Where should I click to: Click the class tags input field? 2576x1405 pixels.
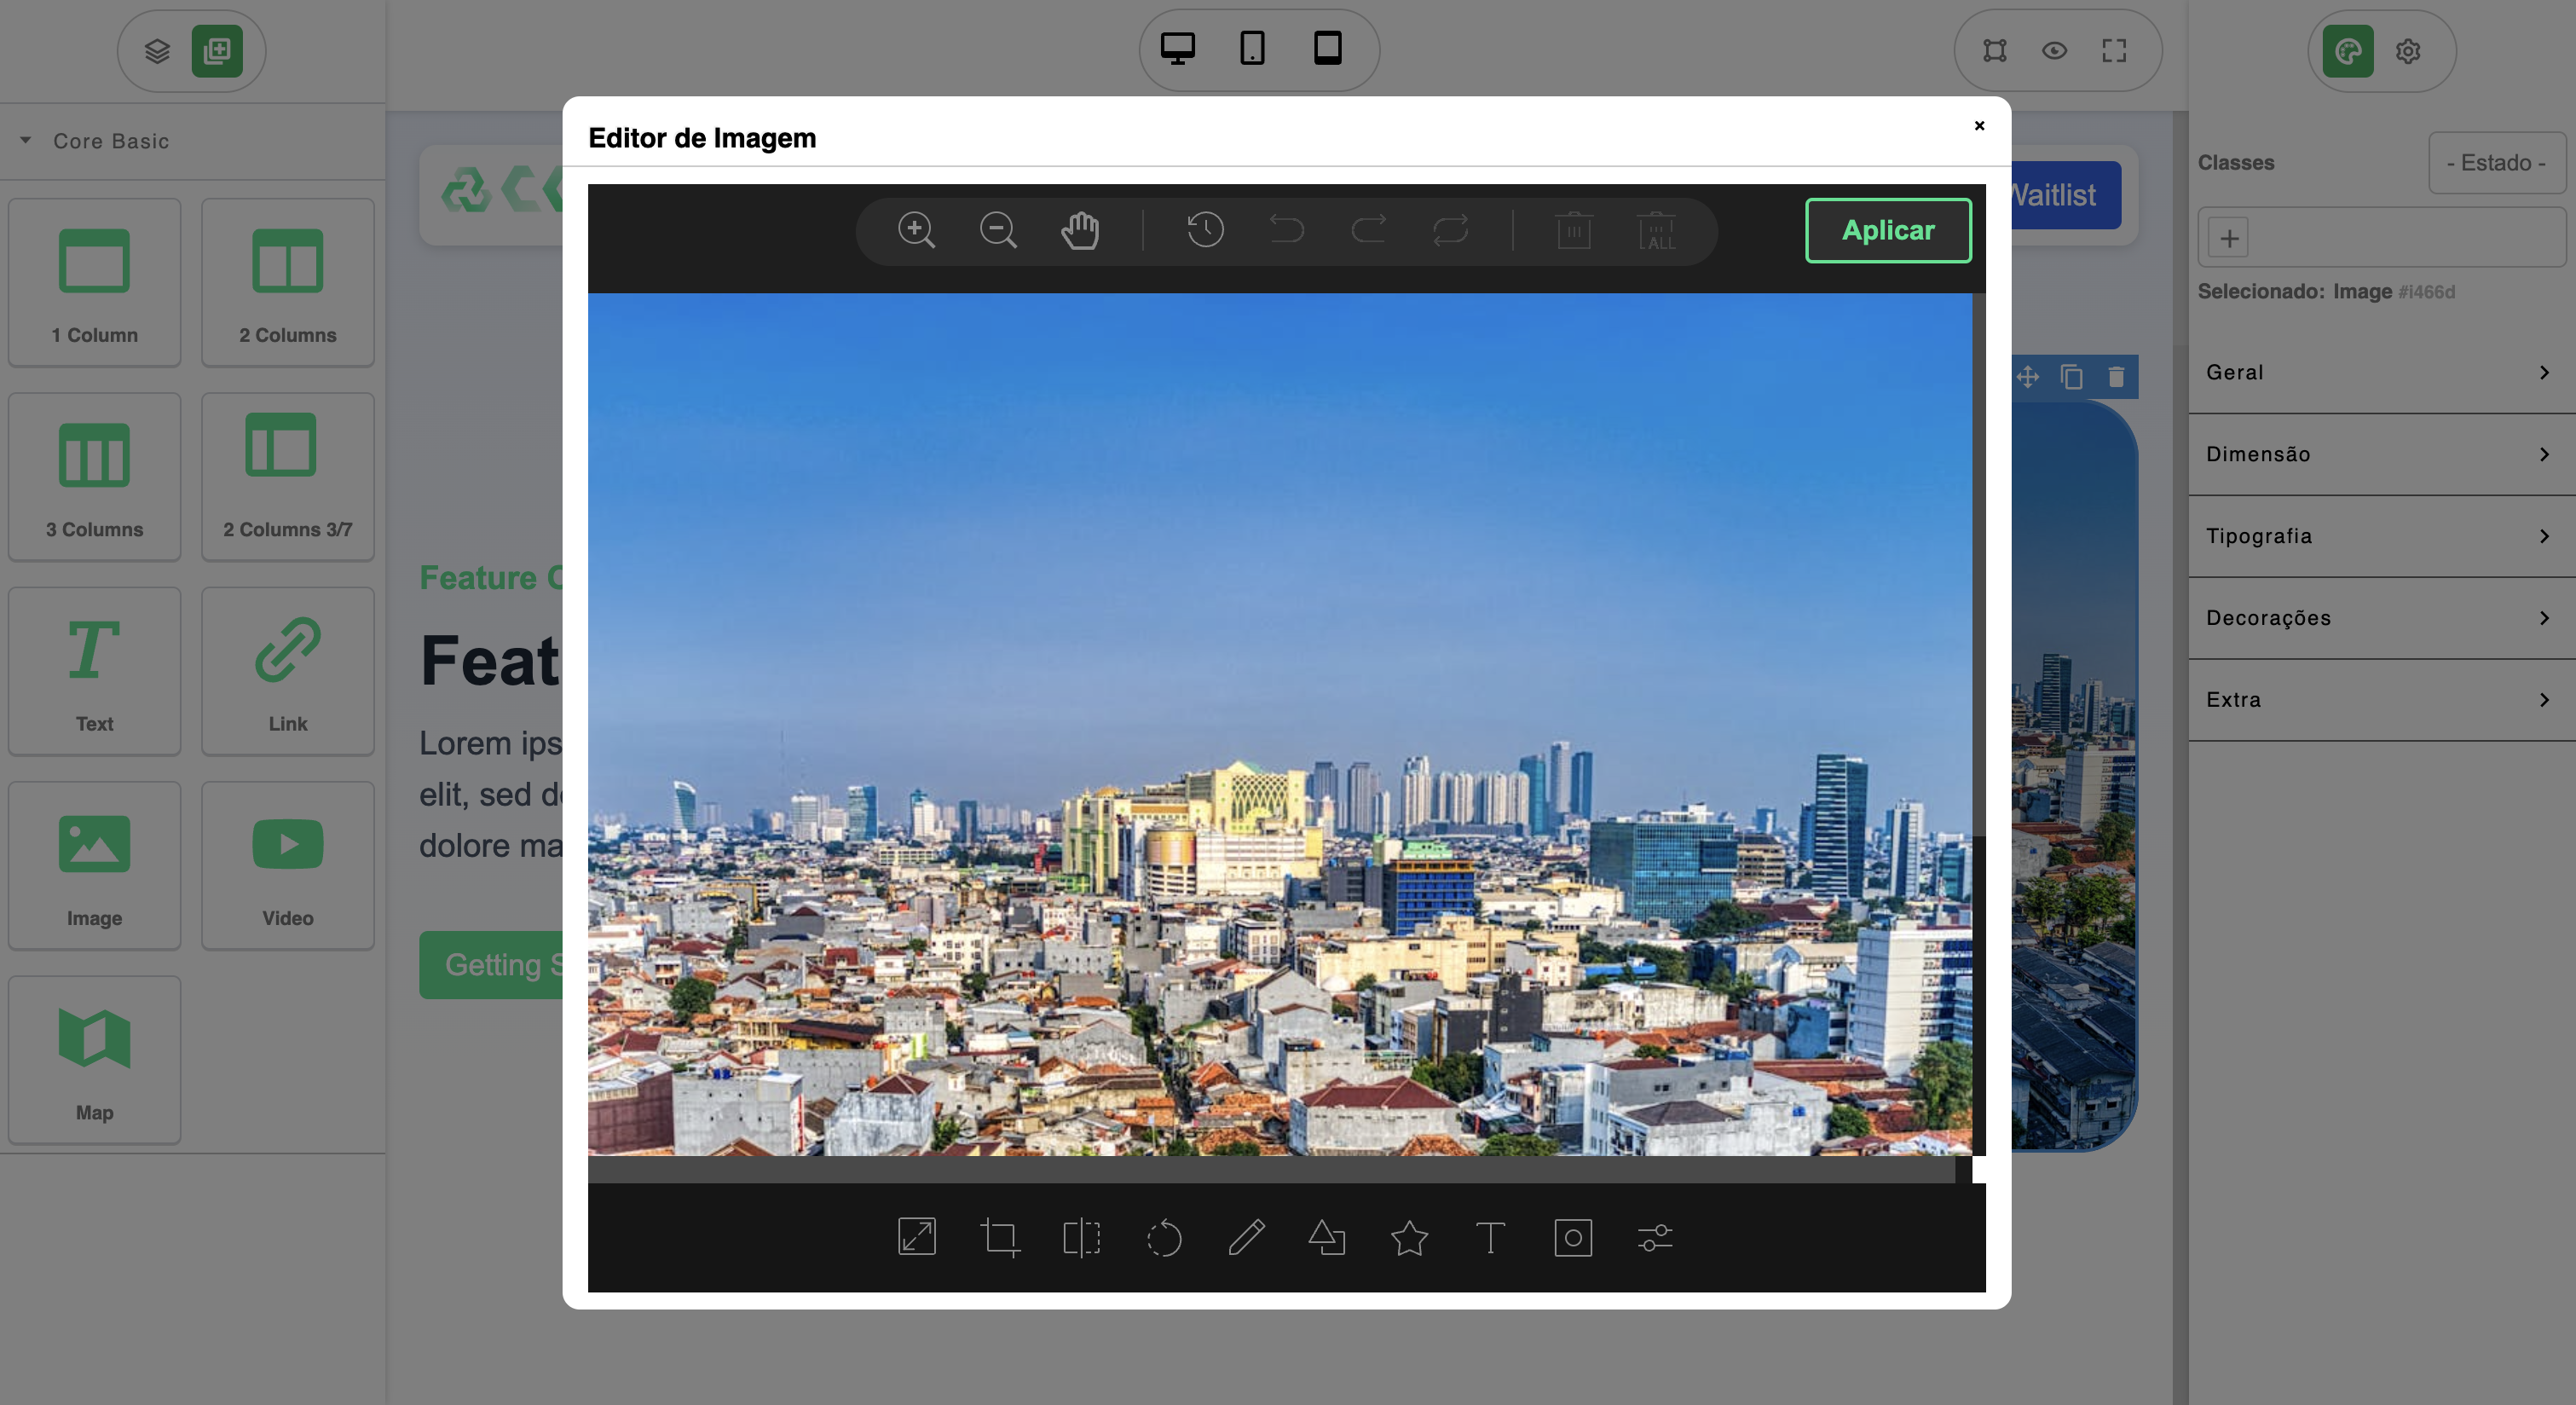2381,238
